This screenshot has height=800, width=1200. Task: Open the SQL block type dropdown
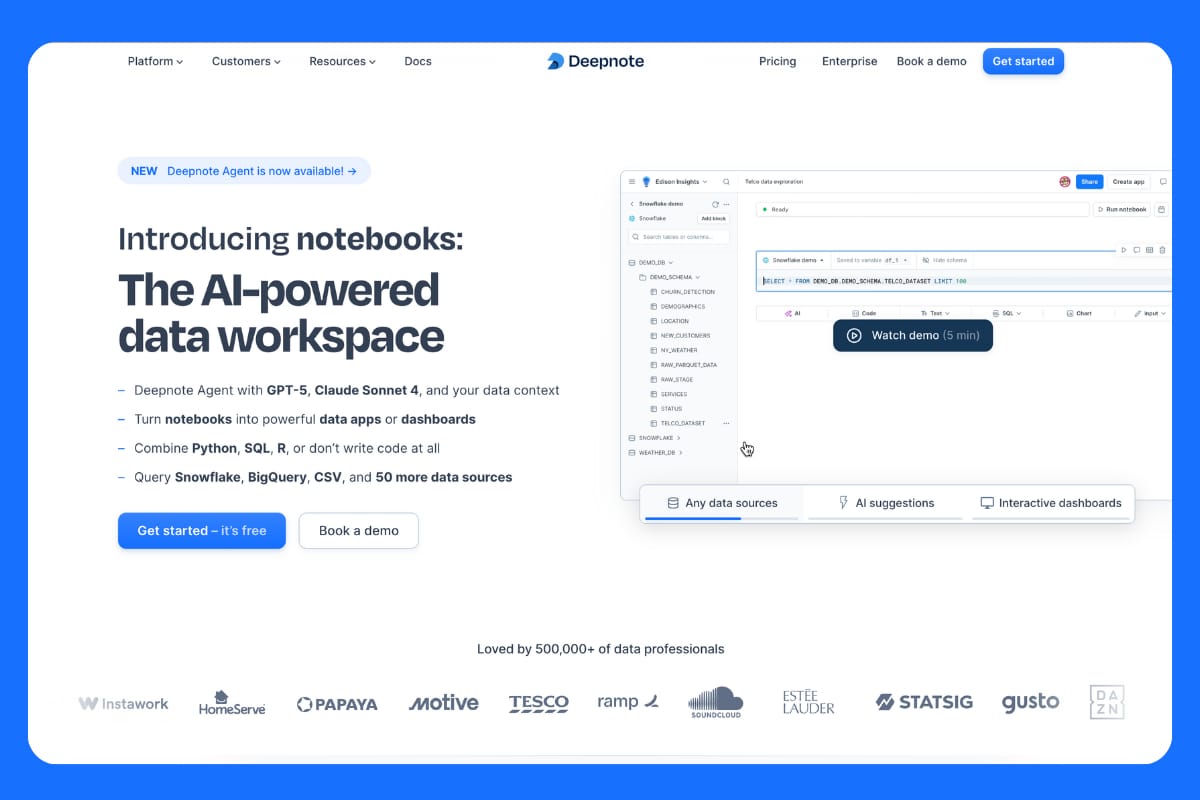point(1007,313)
